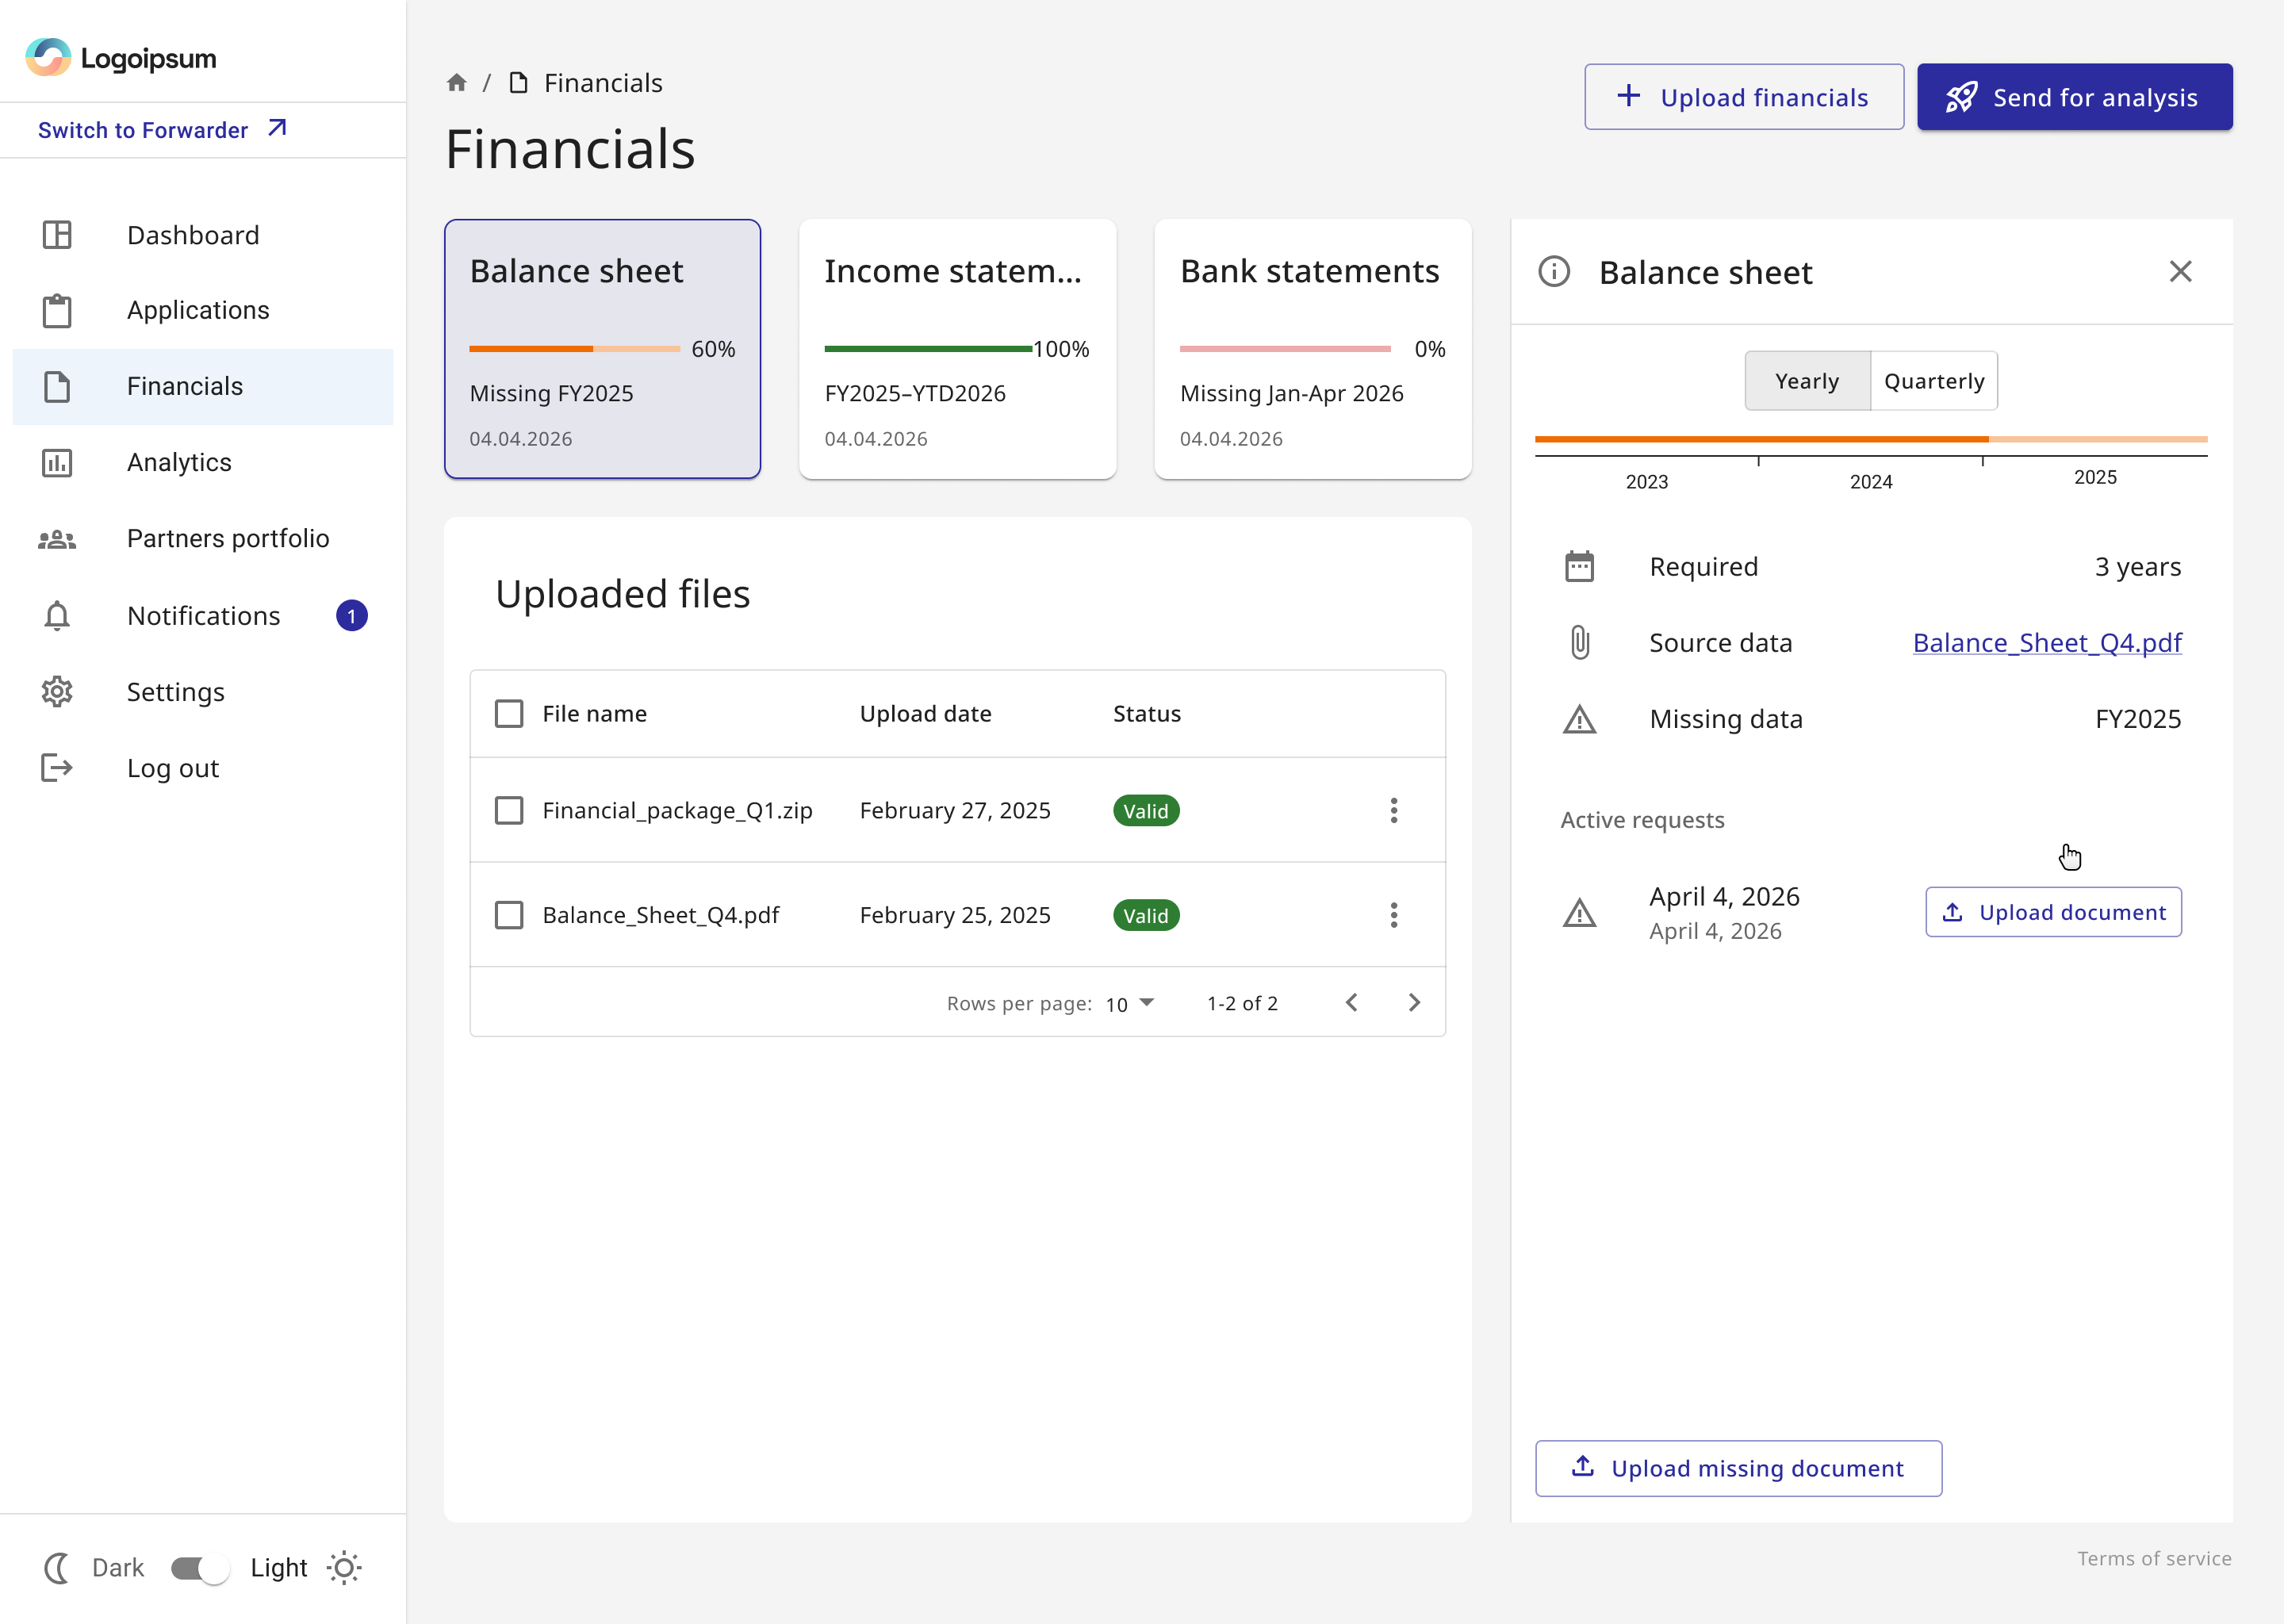The width and height of the screenshot is (2284, 1624).
Task: Click the sun icon for Light mode
Action: click(344, 1567)
